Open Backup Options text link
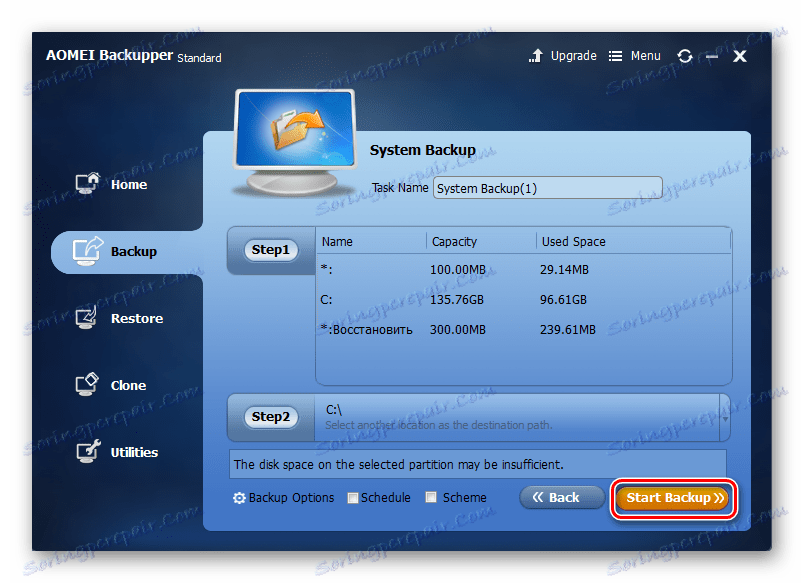 291,498
